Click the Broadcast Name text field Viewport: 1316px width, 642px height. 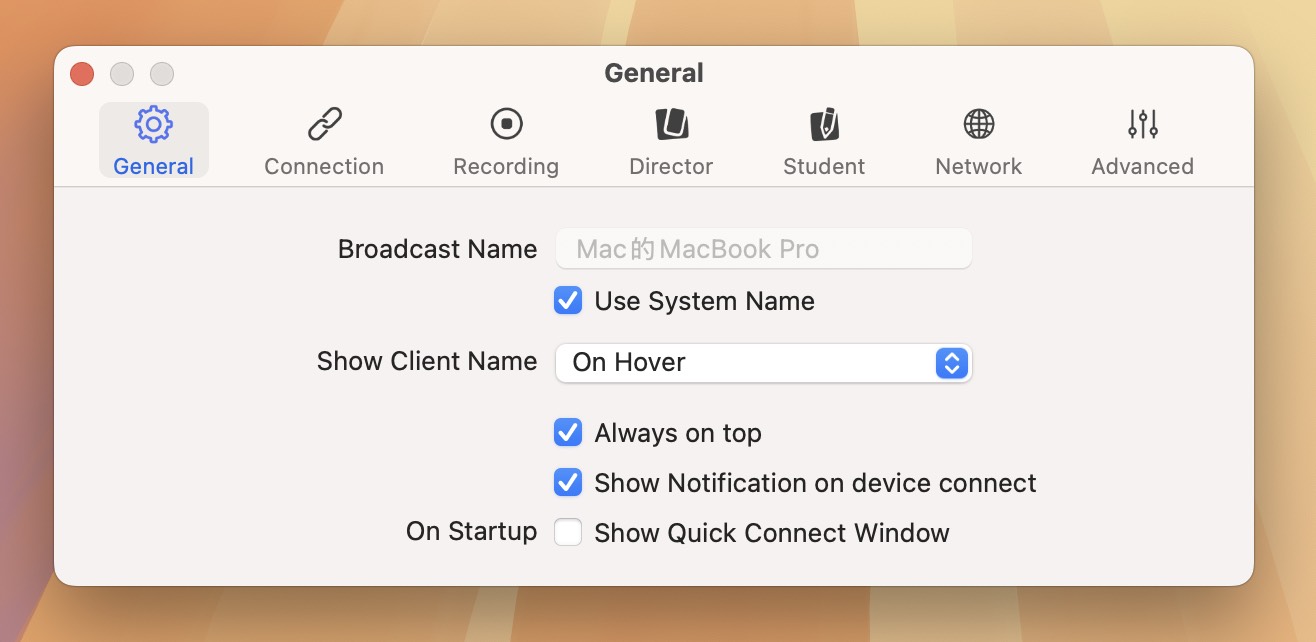[764, 249]
